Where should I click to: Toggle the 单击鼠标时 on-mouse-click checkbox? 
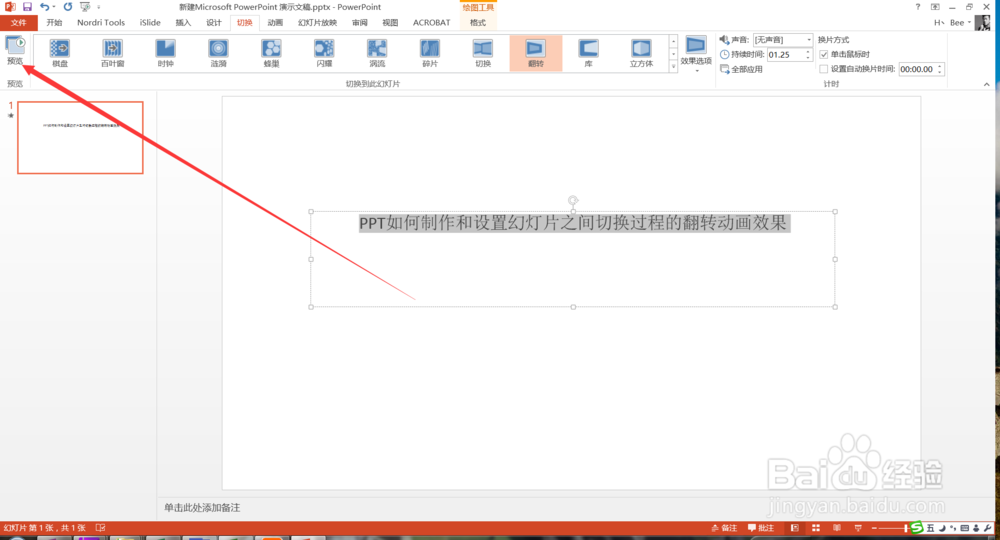click(823, 54)
